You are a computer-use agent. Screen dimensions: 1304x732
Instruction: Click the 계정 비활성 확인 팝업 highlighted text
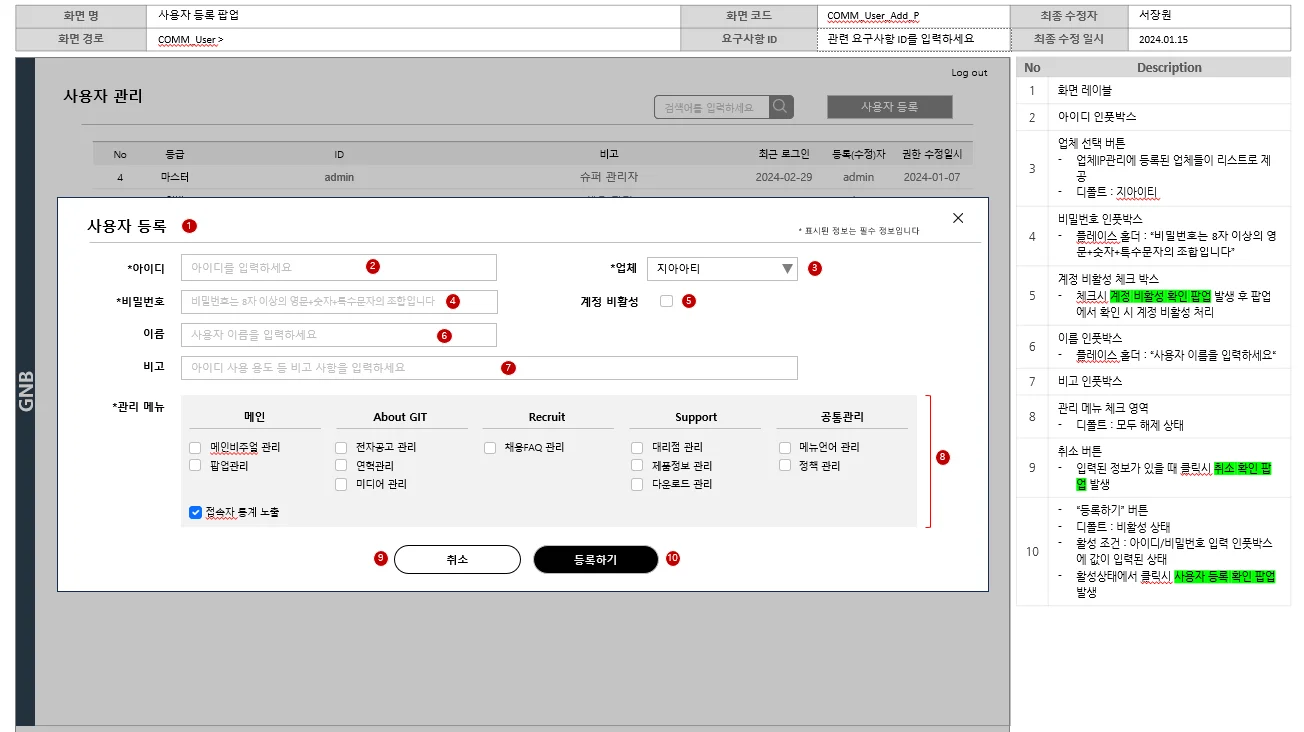click(x=1160, y=296)
